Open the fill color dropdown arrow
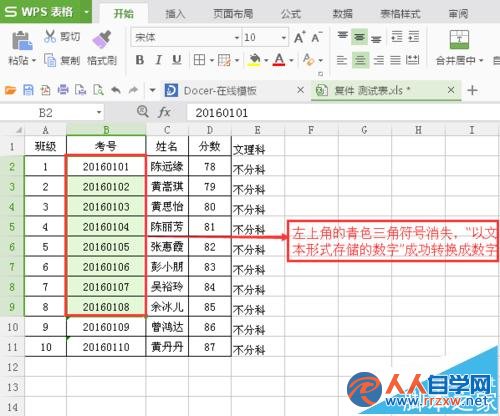The height and width of the screenshot is (416, 500). click(266, 60)
